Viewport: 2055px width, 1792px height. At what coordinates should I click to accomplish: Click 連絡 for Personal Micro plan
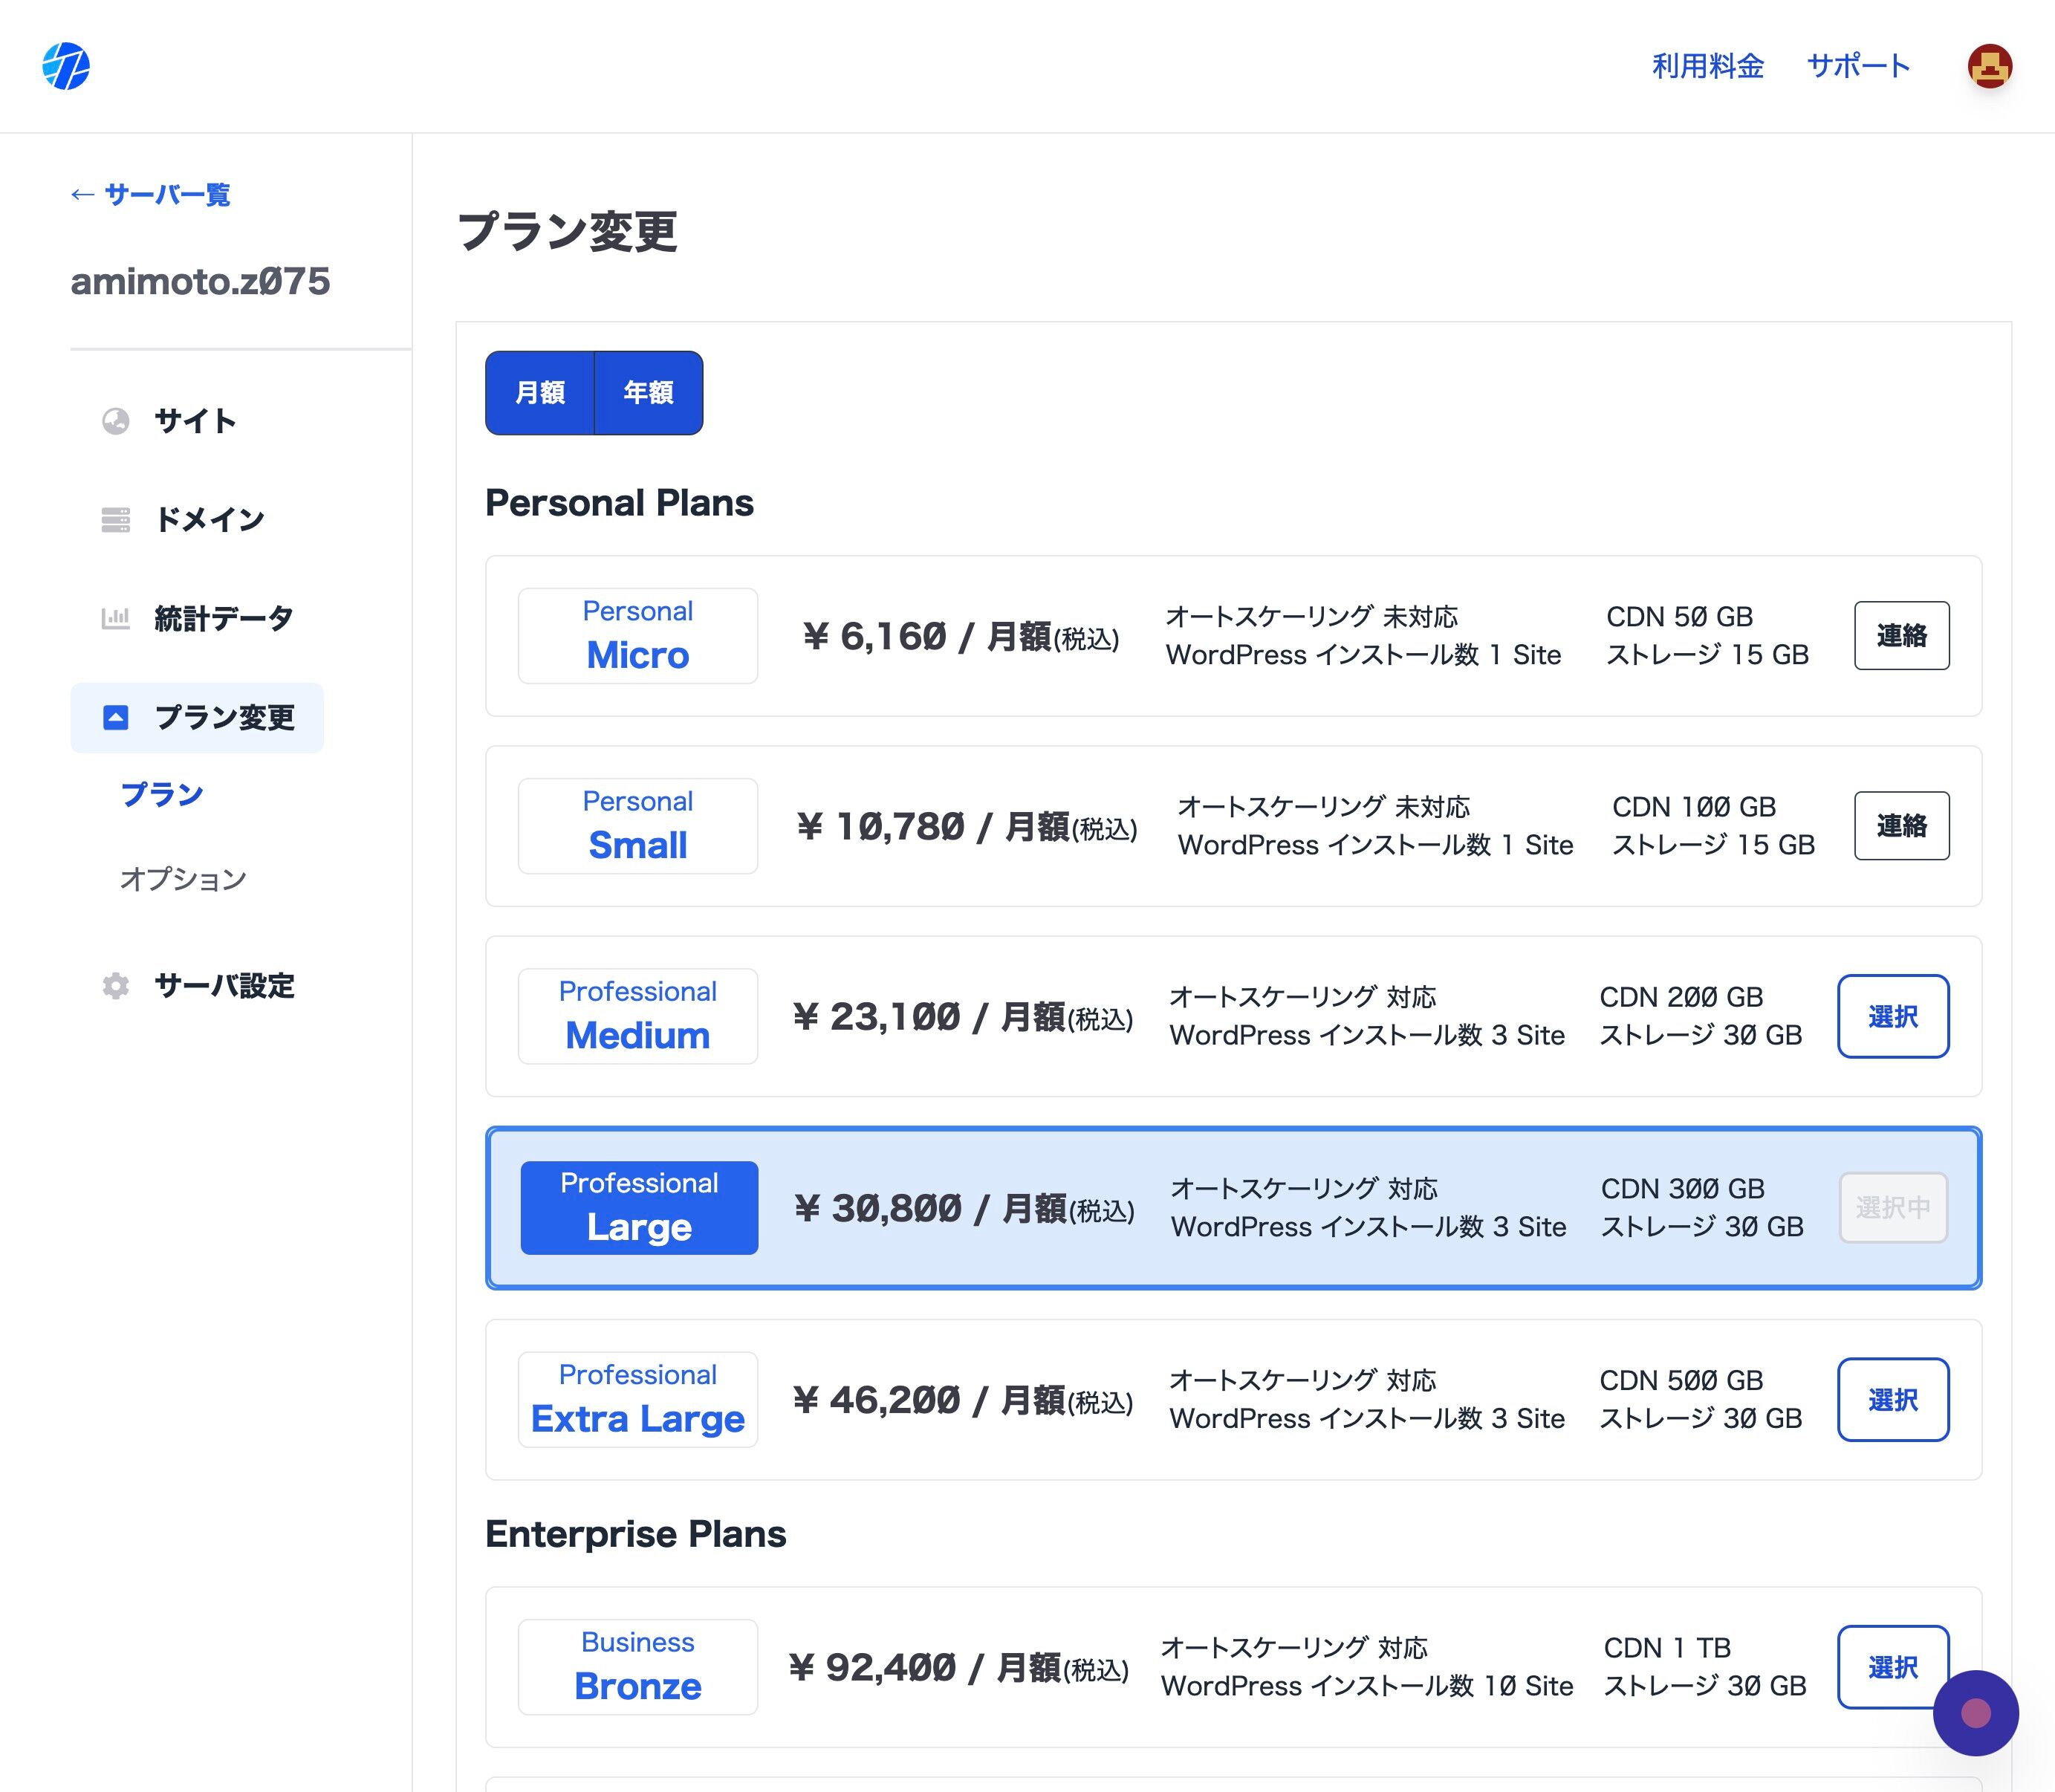pos(1901,635)
